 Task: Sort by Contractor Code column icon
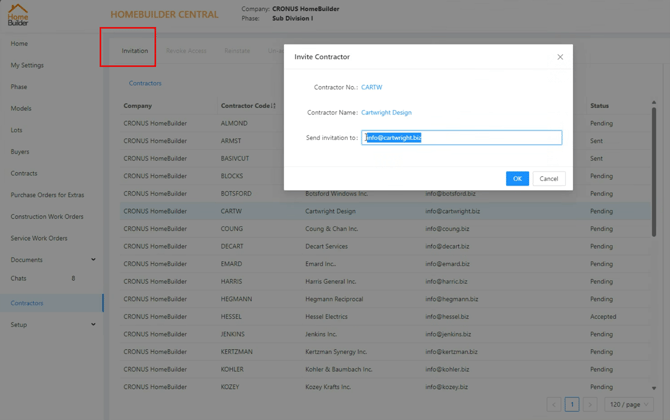pyautogui.click(x=273, y=106)
